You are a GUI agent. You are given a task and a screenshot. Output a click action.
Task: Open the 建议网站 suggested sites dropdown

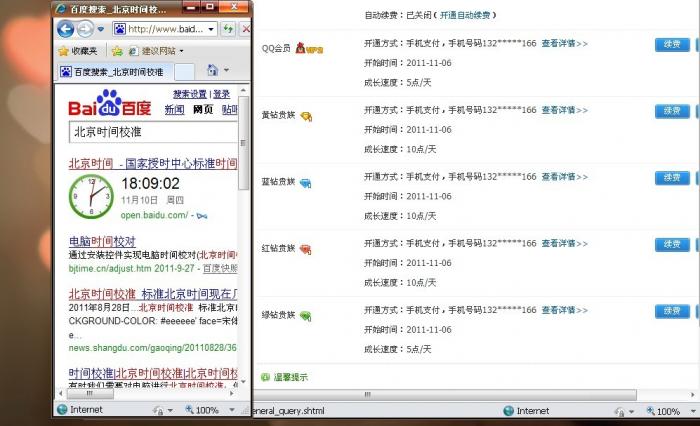tap(157, 51)
